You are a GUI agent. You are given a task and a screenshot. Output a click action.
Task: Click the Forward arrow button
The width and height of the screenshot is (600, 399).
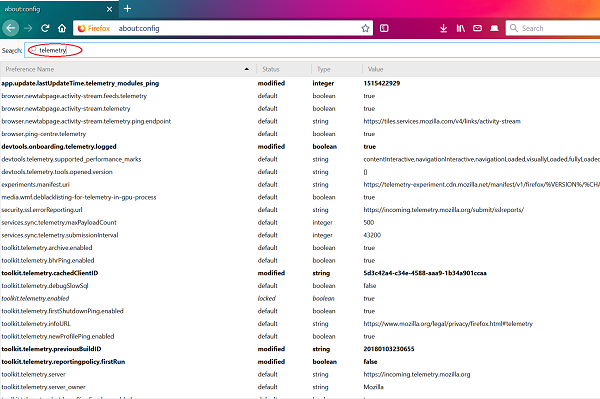pyautogui.click(x=28, y=28)
